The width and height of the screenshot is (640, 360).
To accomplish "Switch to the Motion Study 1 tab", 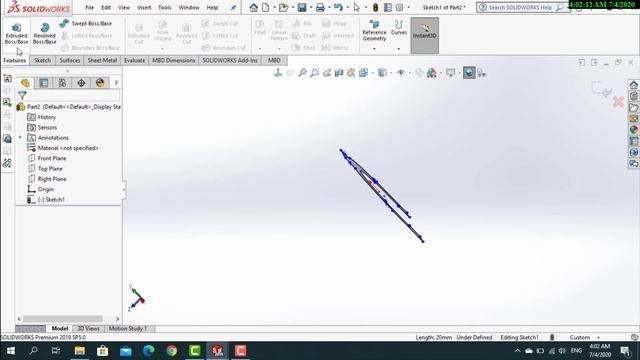I will 127,329.
